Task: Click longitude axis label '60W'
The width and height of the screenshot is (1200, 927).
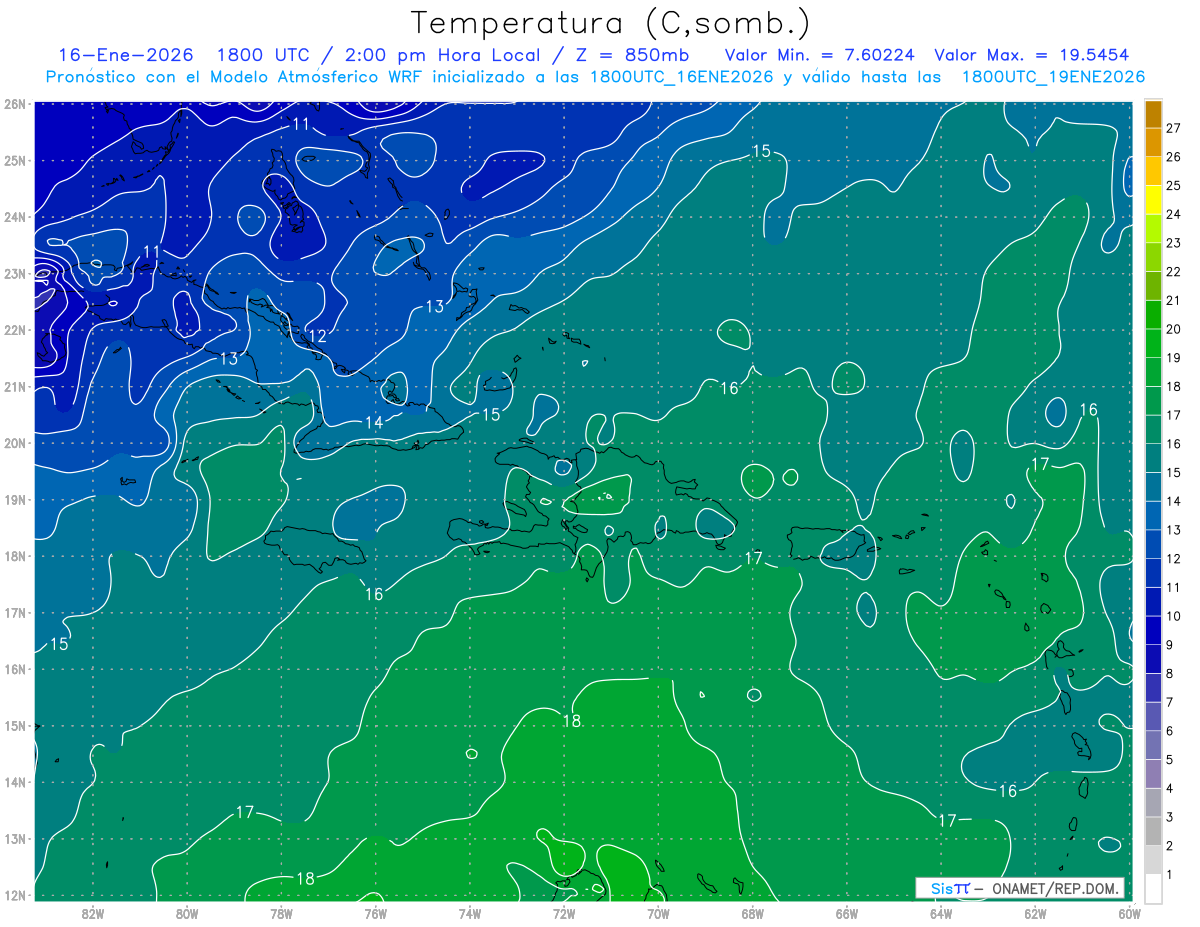Action: (1129, 913)
